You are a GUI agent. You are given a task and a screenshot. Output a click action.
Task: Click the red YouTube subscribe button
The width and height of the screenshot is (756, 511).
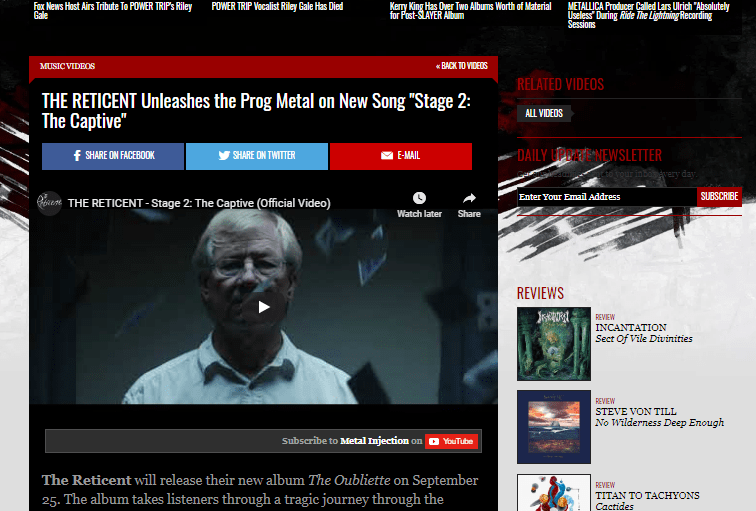pyautogui.click(x=451, y=441)
